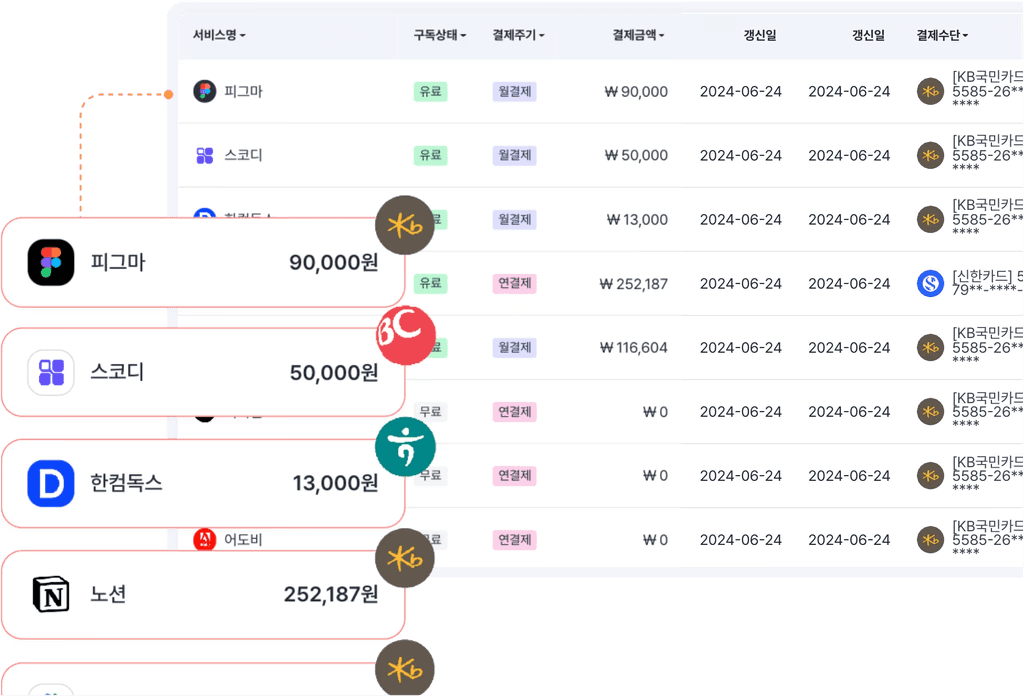This screenshot has height=696, width=1024.
Task: Open the 결제주기 column dropdown
Action: [519, 35]
